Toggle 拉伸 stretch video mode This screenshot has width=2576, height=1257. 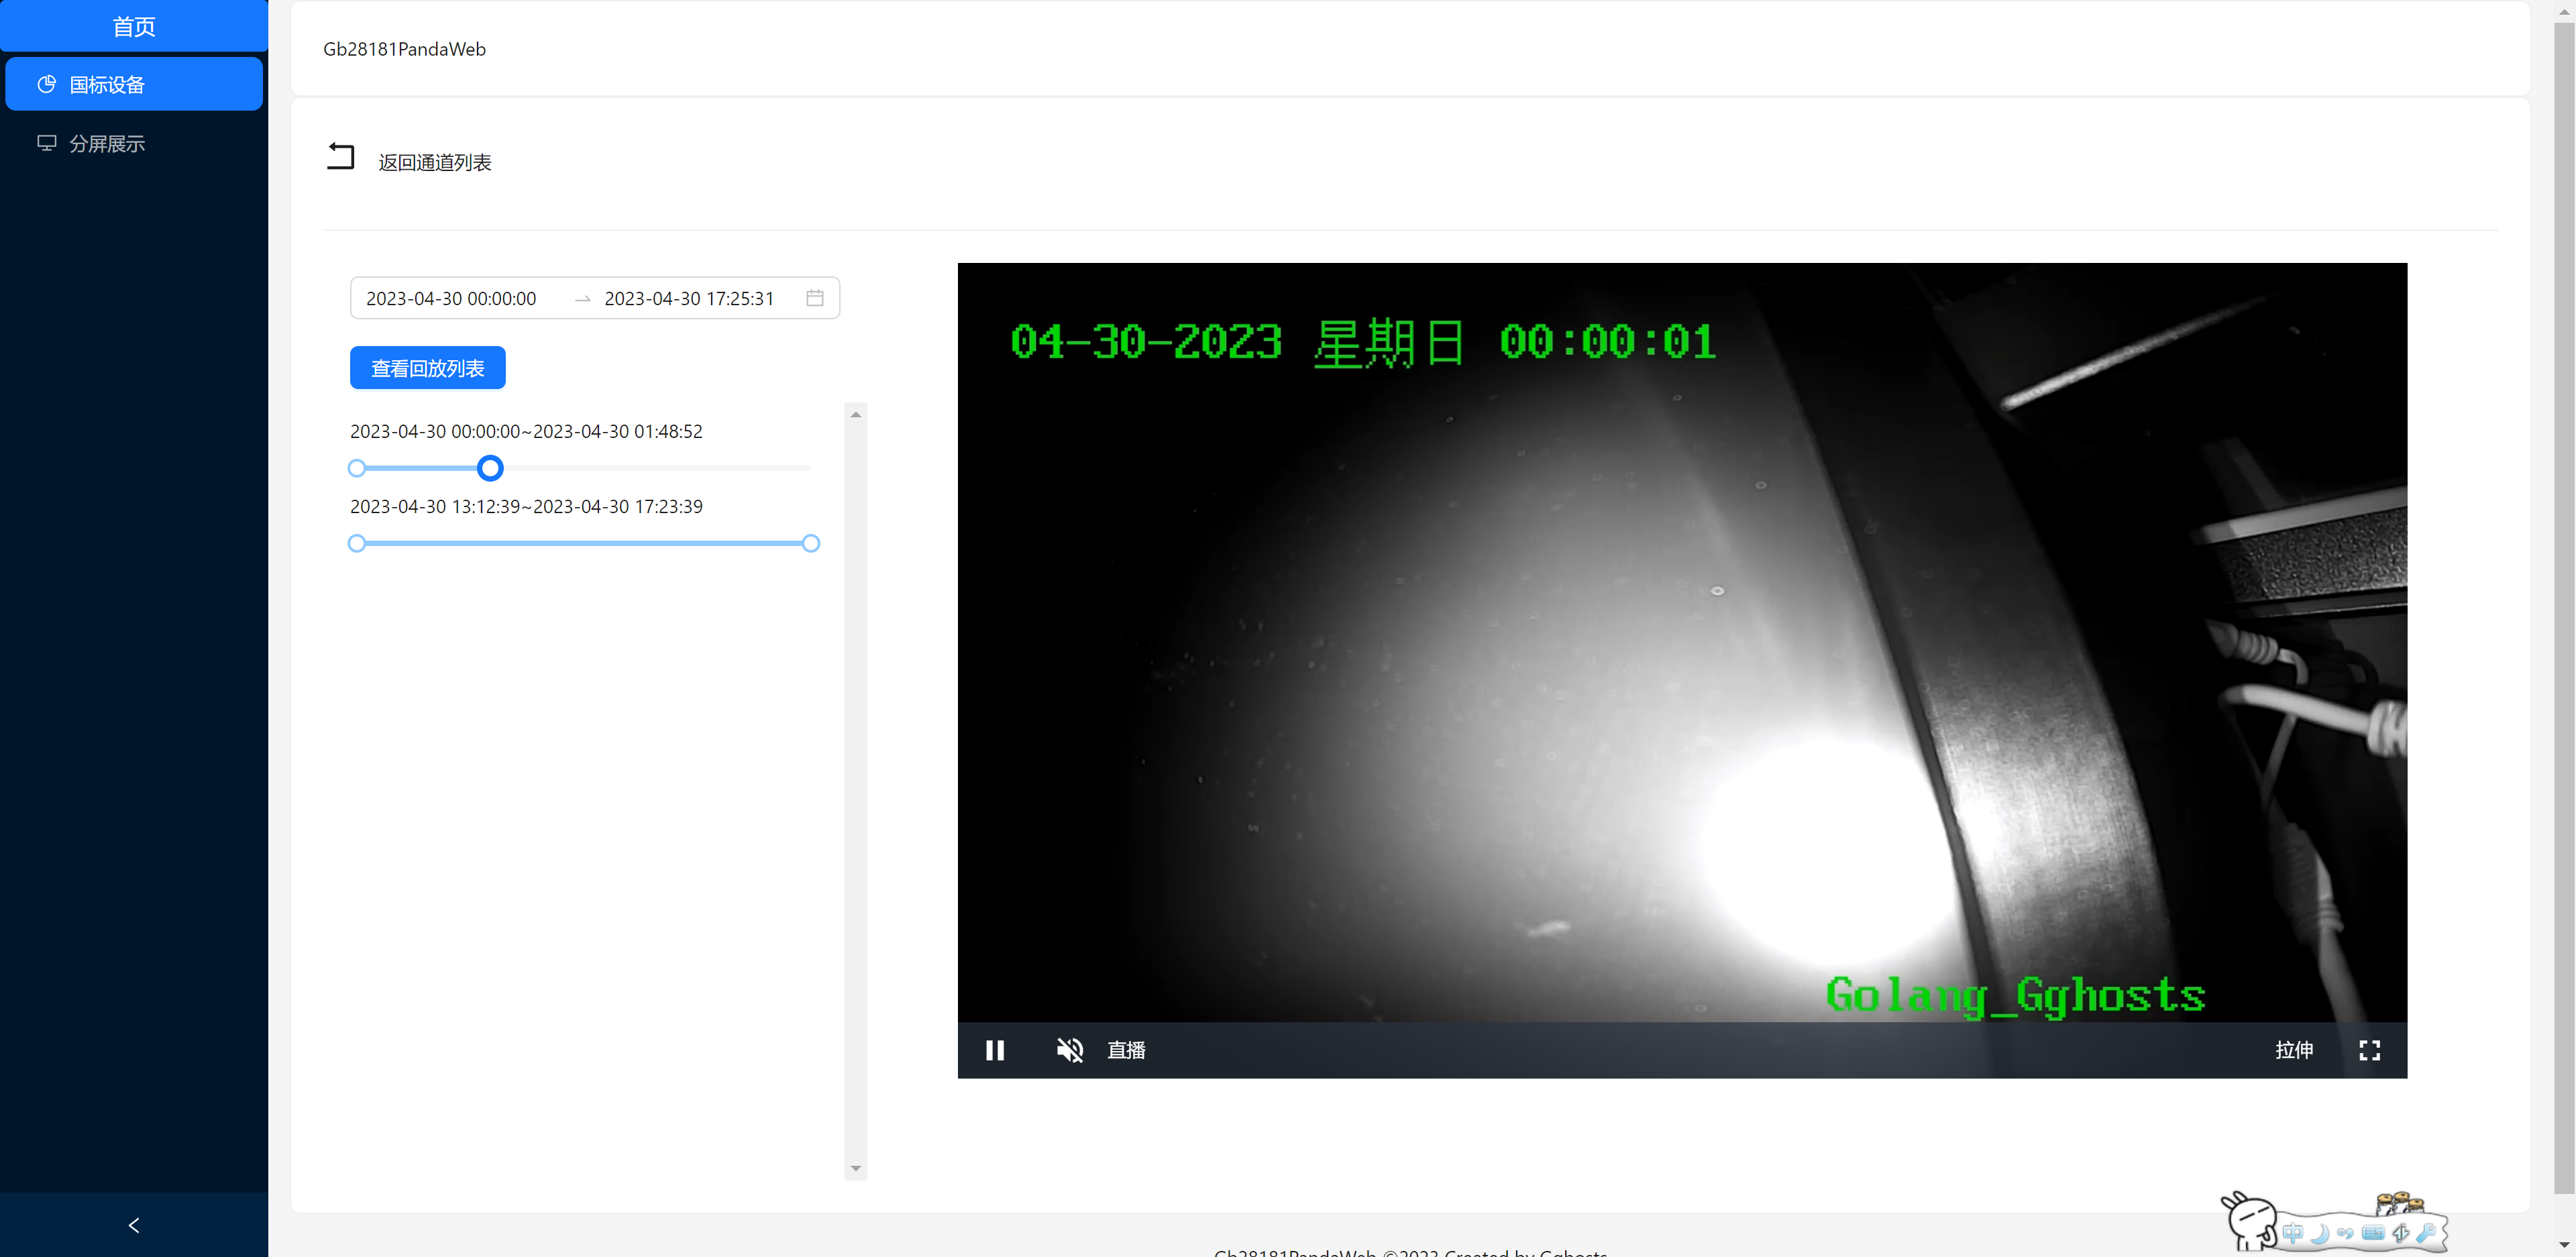[2293, 1050]
